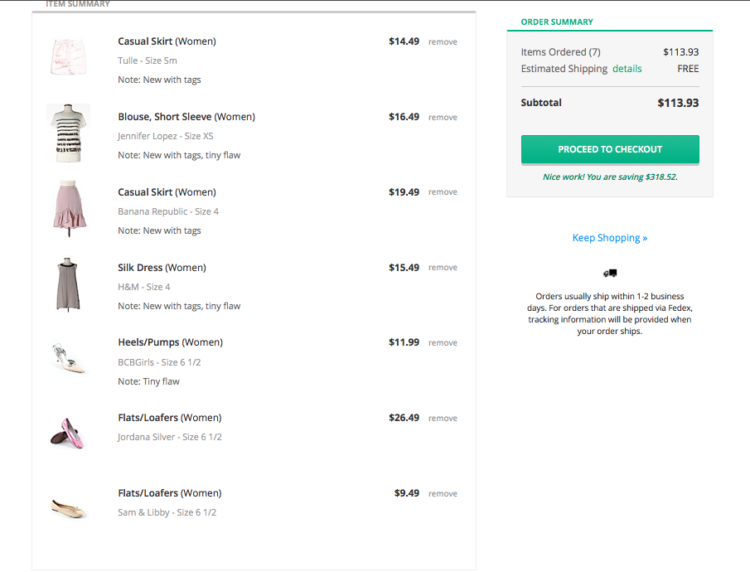The image size is (750, 572).
Task: Open the H&M silk dress image
Action: point(68,285)
